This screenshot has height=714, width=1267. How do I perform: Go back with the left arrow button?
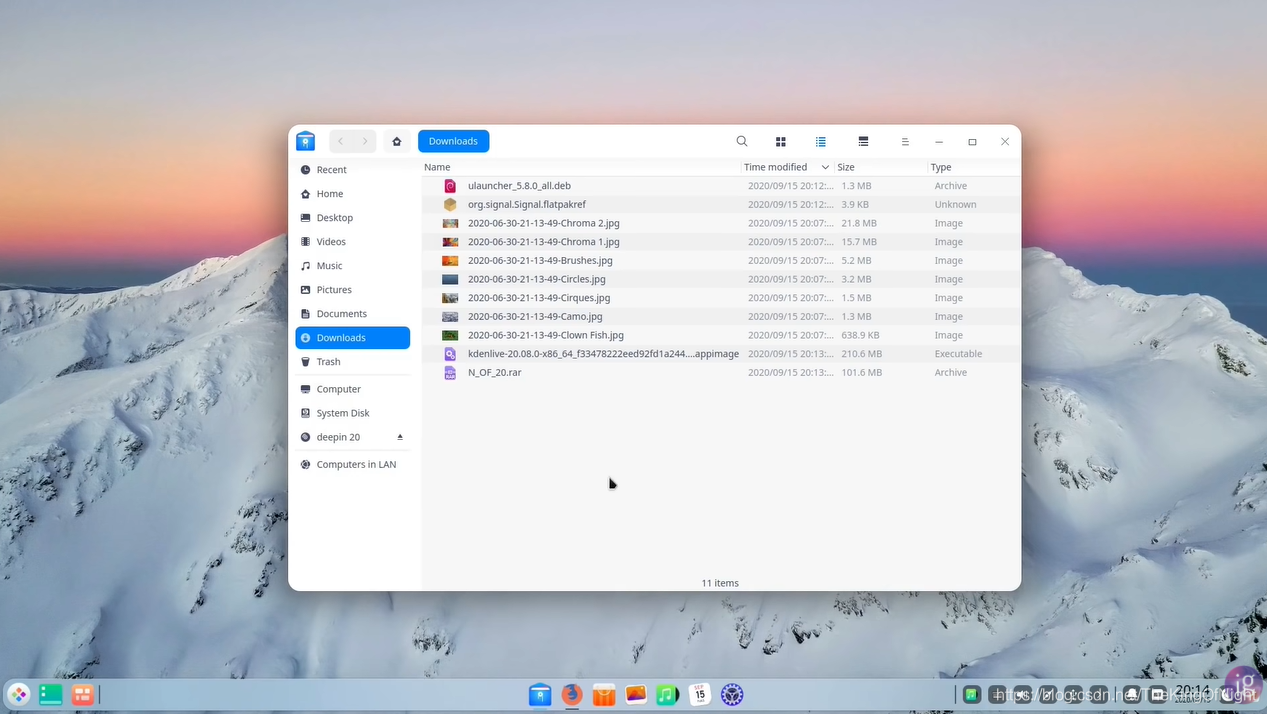[x=341, y=141]
